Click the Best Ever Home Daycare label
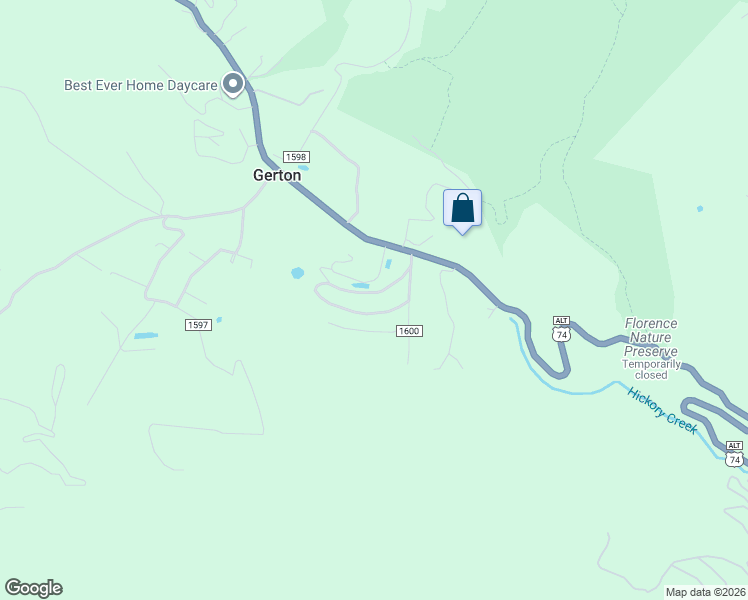 click(141, 85)
